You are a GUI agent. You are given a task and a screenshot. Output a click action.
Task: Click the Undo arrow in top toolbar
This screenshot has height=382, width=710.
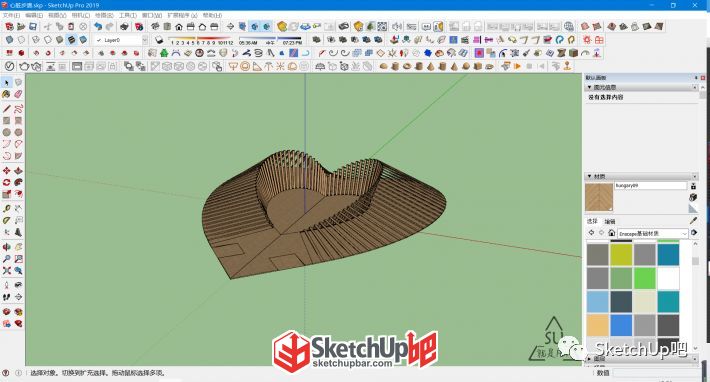tap(98, 27)
